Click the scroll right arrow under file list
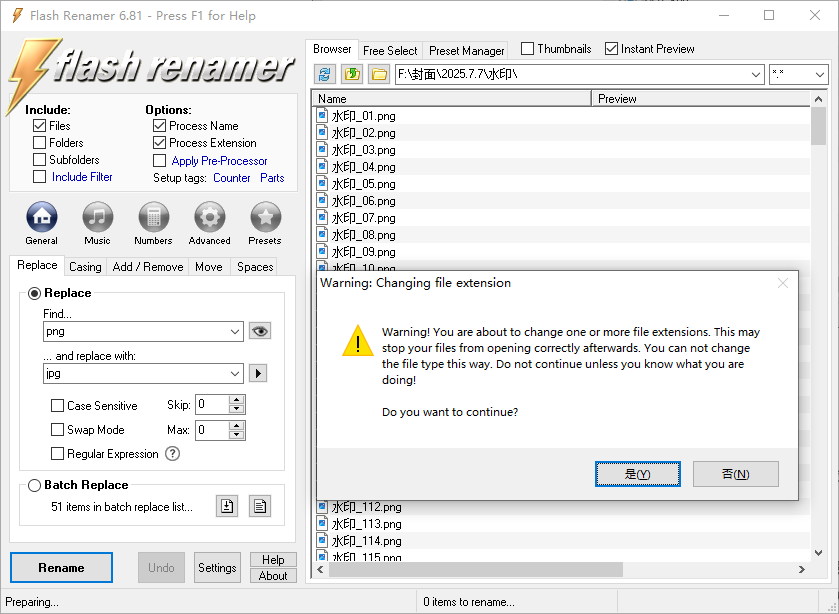The width and height of the screenshot is (839, 614). coord(802,570)
